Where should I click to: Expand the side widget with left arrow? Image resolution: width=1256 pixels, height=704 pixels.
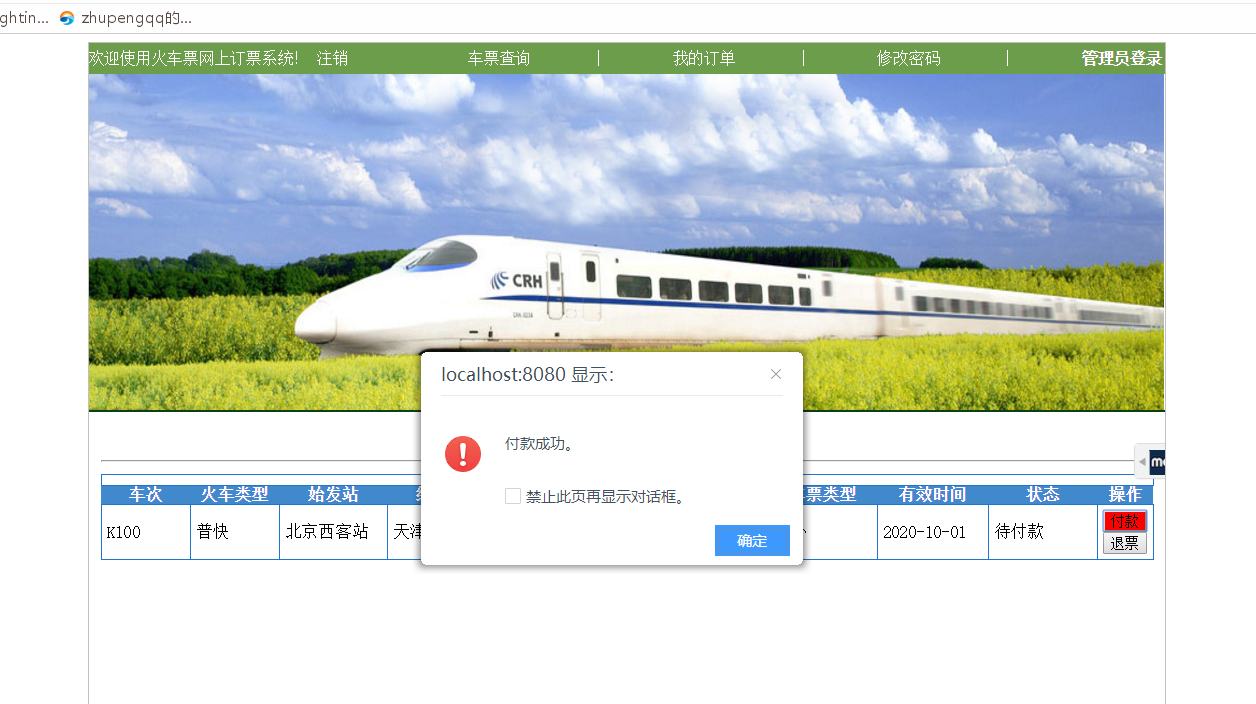pyautogui.click(x=1142, y=461)
